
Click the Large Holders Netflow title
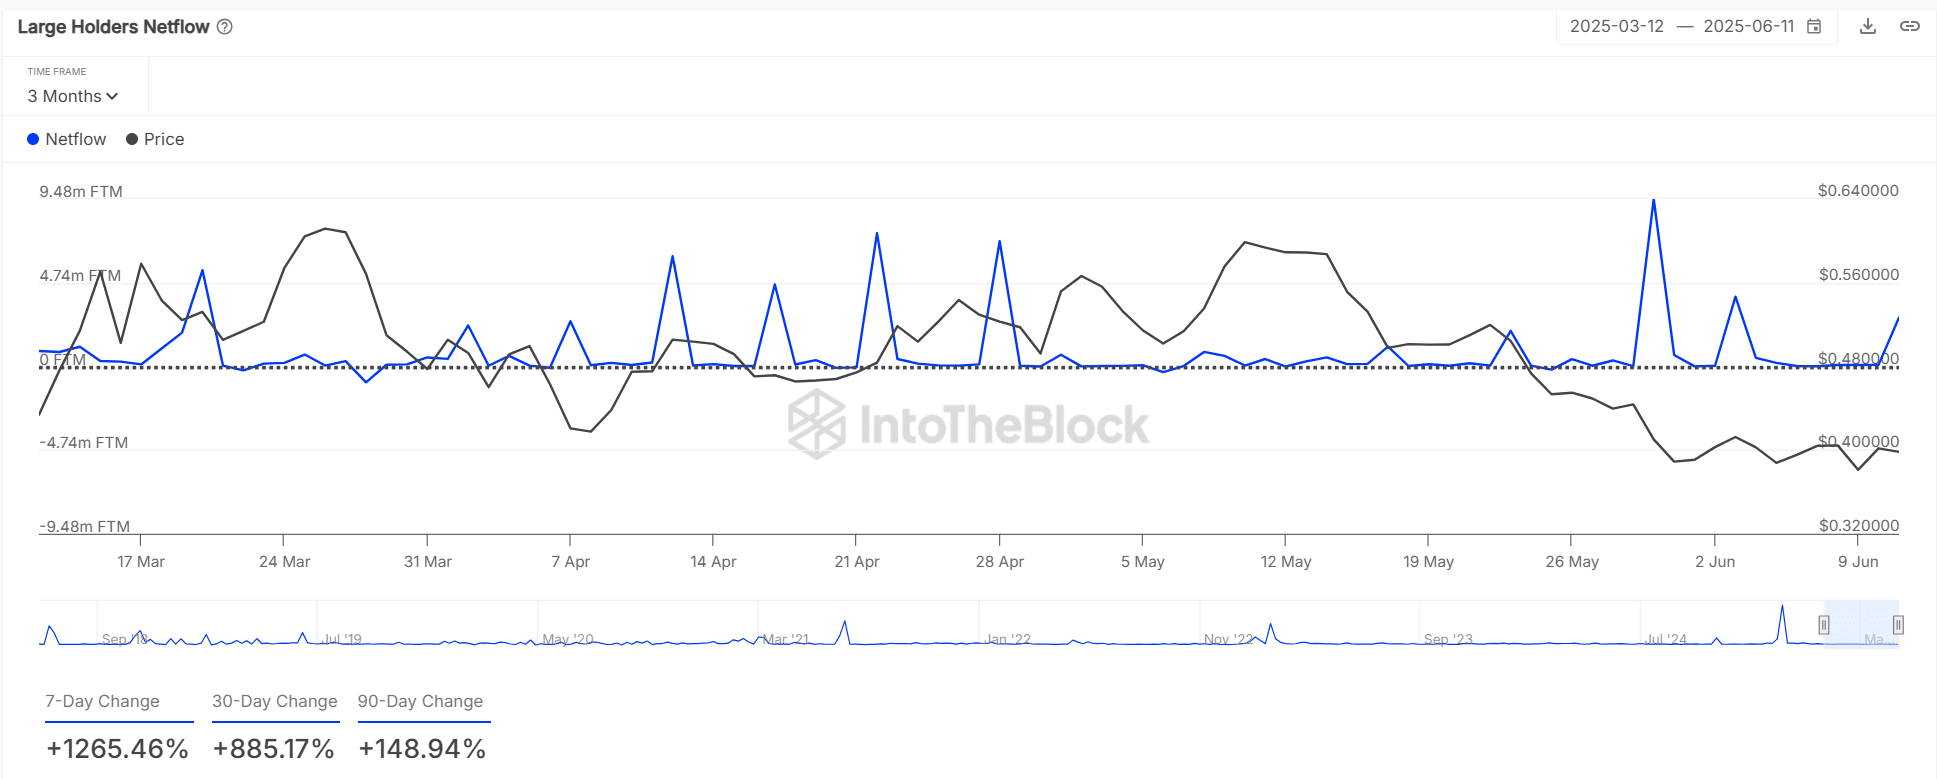[113, 27]
